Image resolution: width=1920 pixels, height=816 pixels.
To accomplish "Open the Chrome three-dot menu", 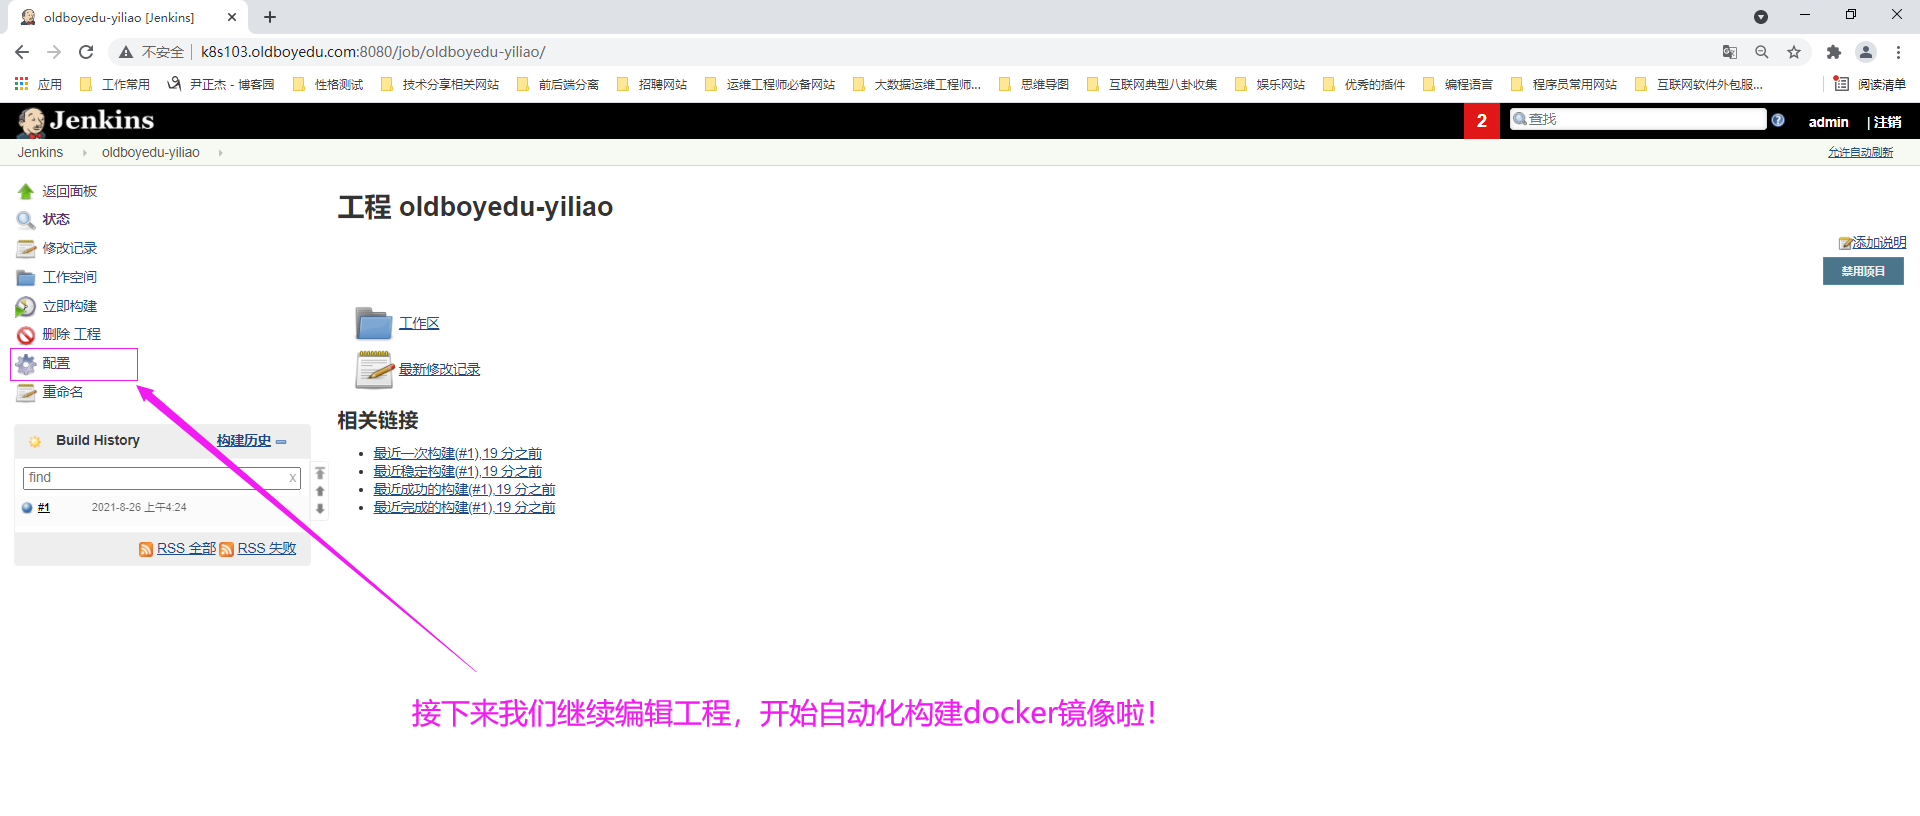I will (x=1898, y=52).
